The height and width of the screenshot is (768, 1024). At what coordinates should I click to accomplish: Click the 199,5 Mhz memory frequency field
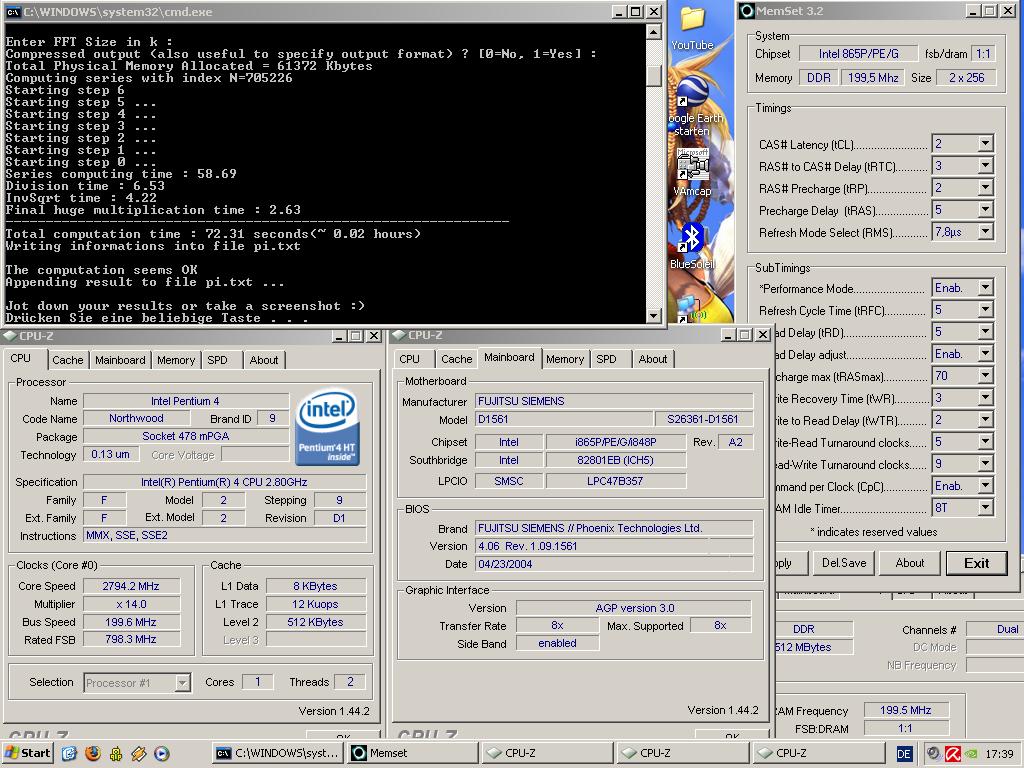[873, 78]
